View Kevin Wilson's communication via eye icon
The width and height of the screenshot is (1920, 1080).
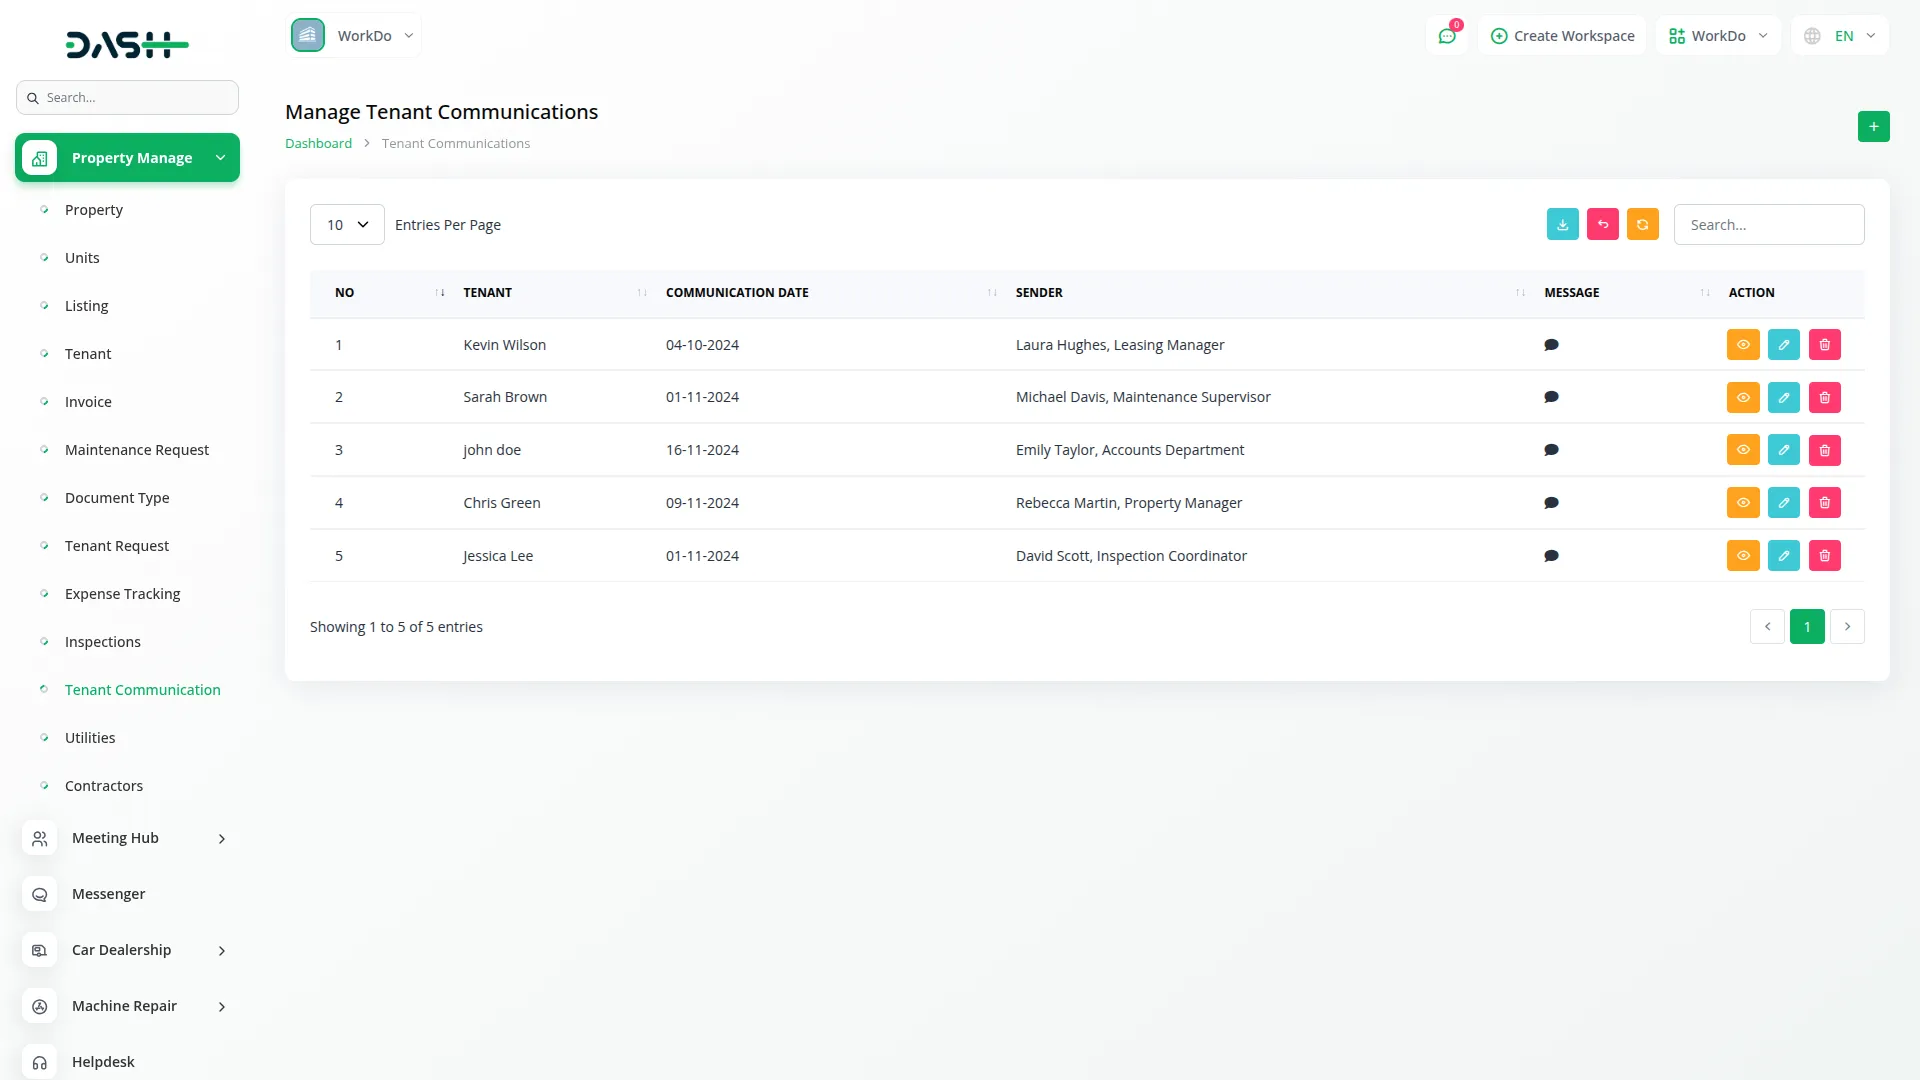pyautogui.click(x=1742, y=345)
